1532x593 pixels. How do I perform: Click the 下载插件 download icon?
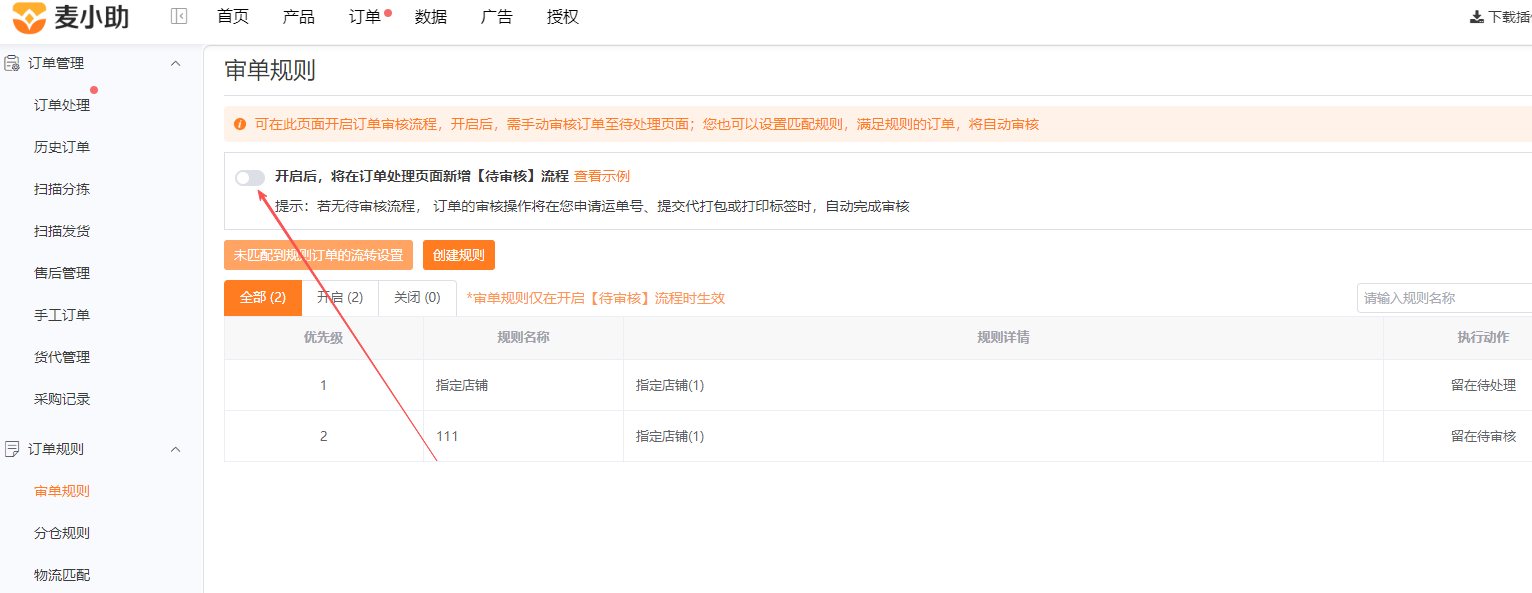[1476, 17]
